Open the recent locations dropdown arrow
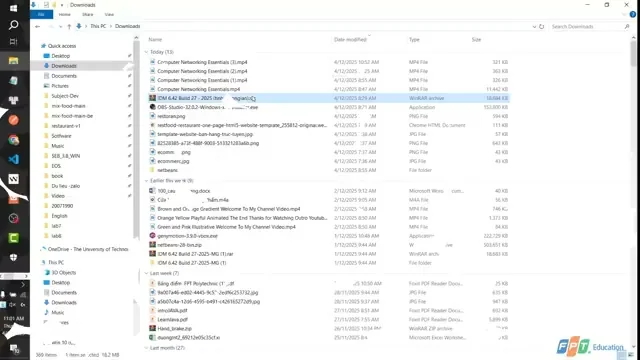Viewport: 640px width, 360px height. (60, 27)
